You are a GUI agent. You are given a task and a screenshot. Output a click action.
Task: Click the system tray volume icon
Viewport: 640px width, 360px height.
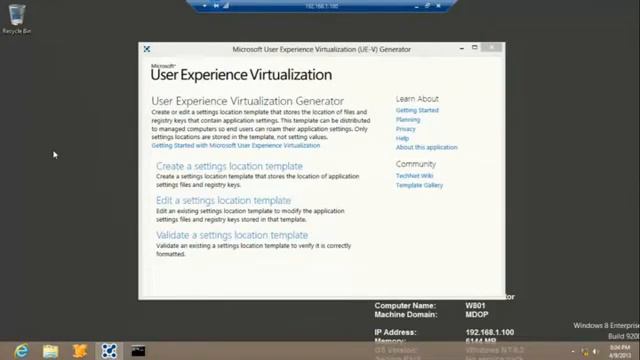(596, 351)
